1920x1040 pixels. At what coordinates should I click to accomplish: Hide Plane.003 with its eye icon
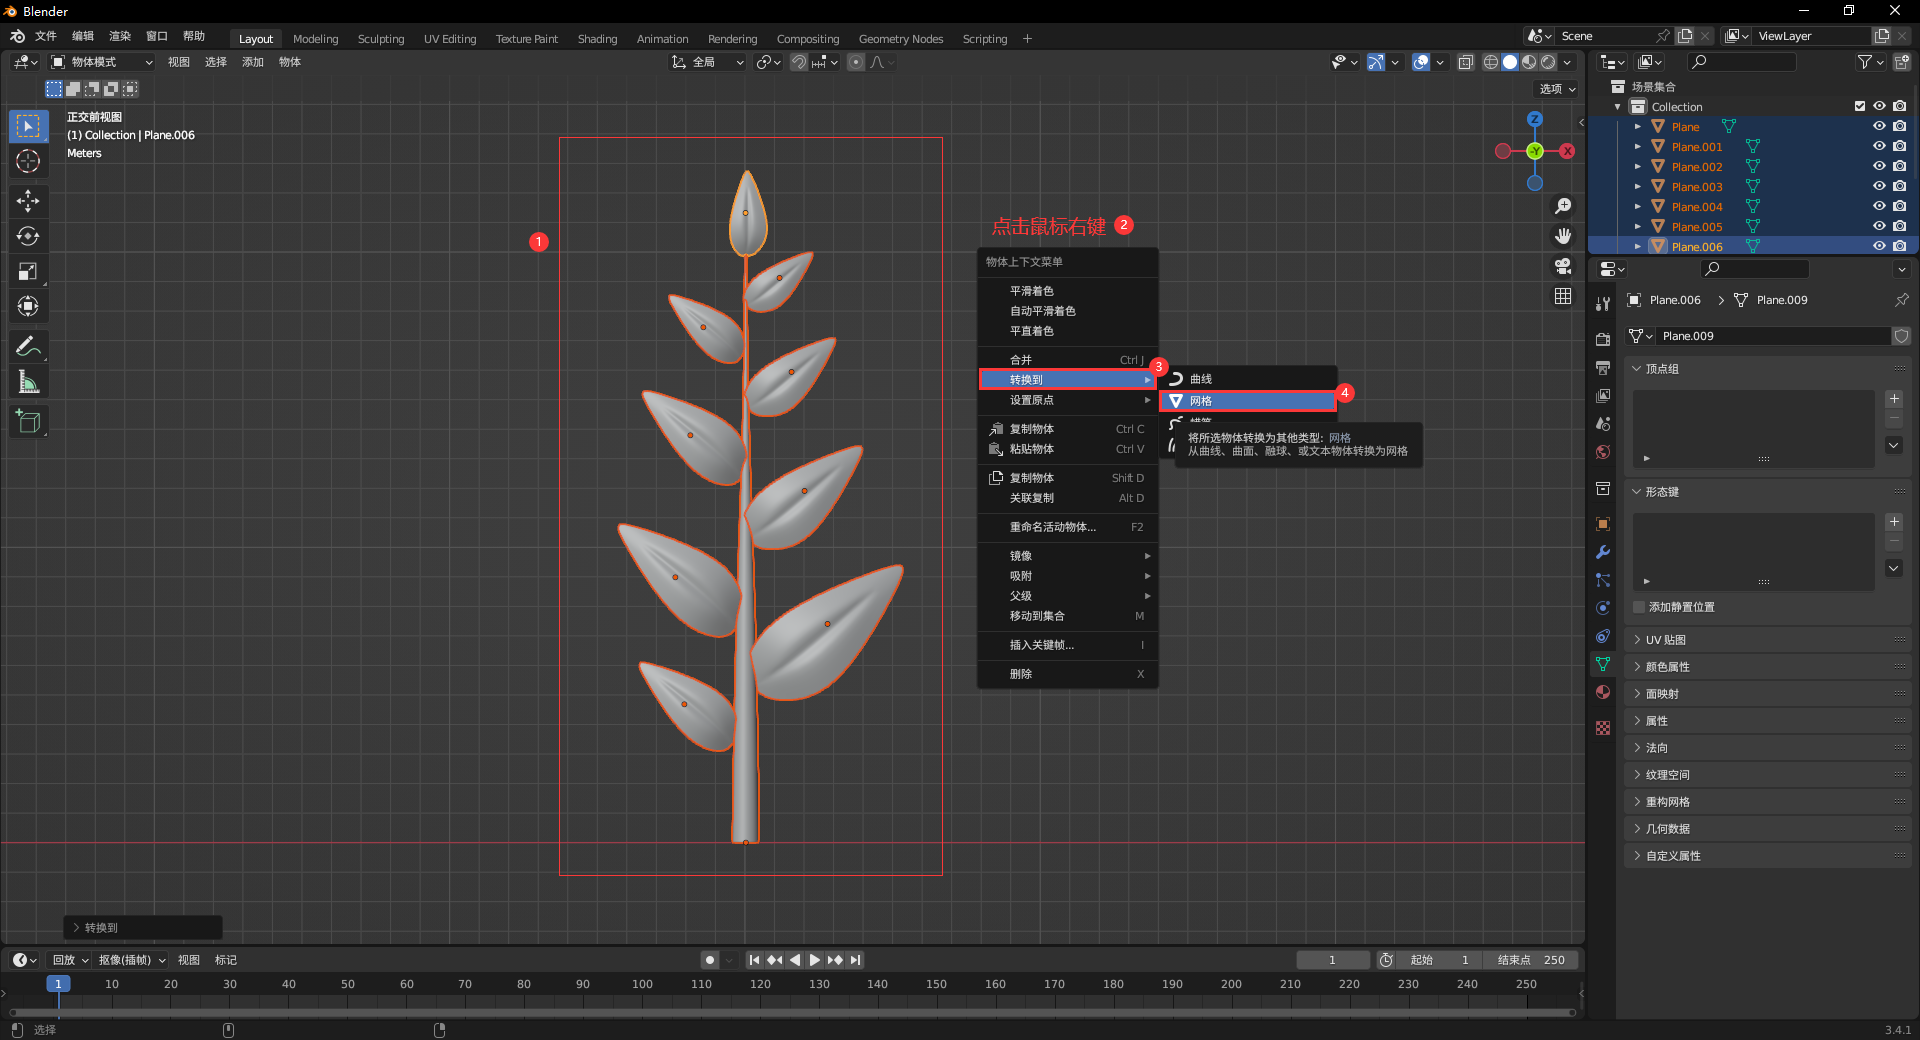(x=1879, y=186)
